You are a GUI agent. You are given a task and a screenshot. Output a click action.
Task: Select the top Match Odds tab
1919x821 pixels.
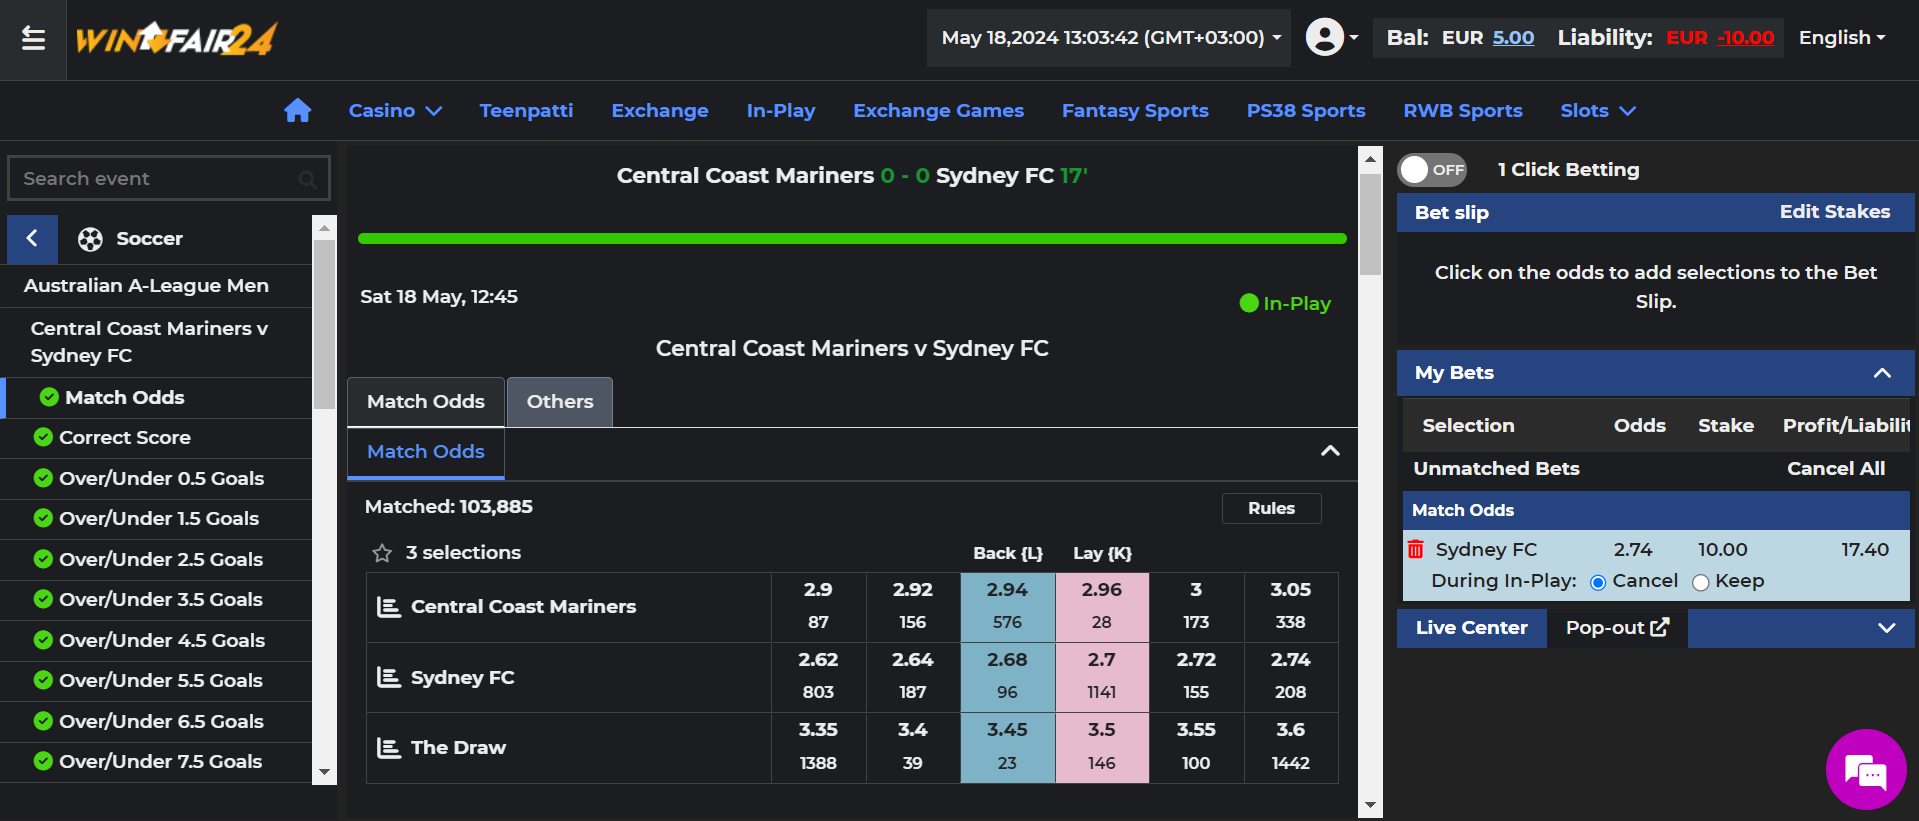point(426,402)
